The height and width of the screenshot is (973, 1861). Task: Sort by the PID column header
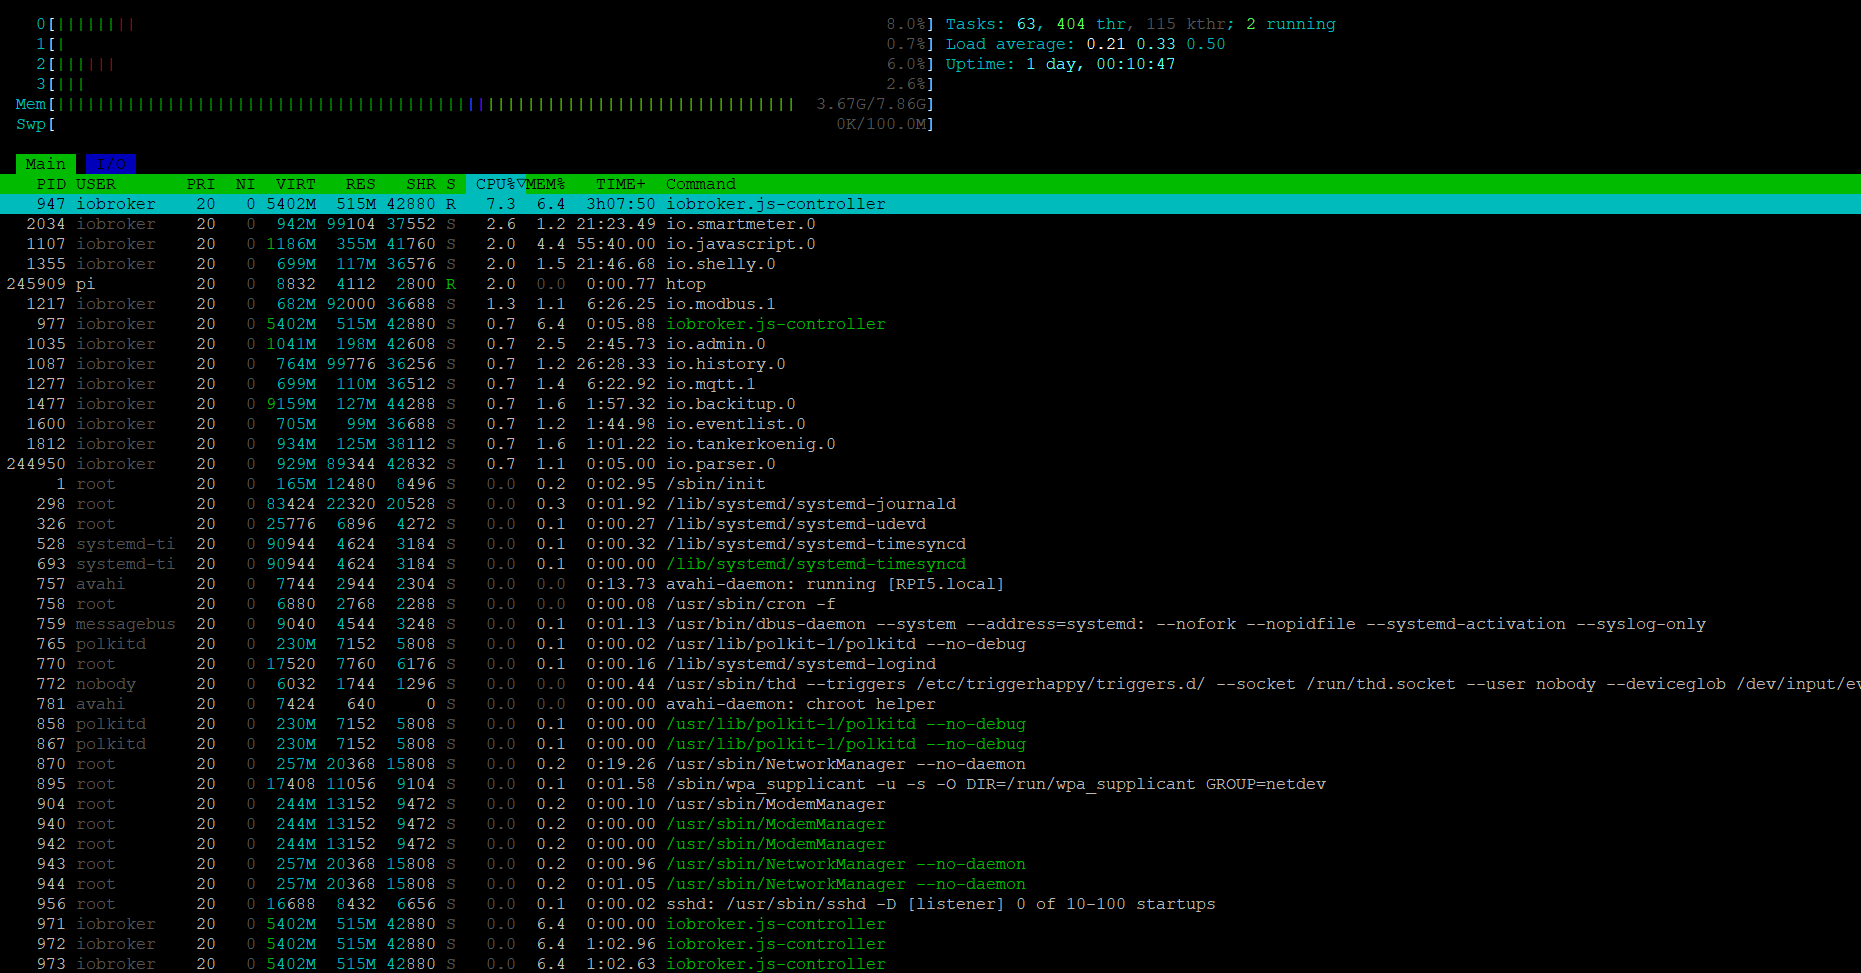(50, 184)
